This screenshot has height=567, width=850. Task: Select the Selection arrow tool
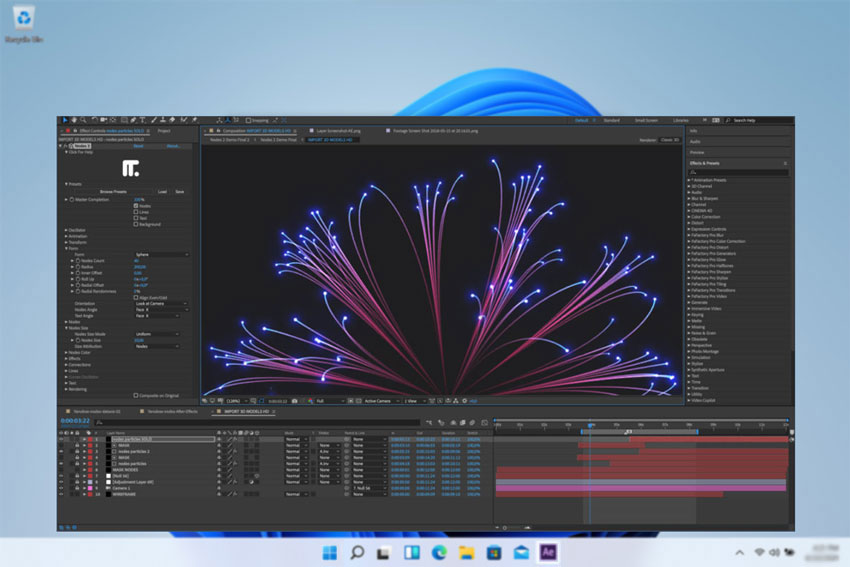[x=65, y=120]
